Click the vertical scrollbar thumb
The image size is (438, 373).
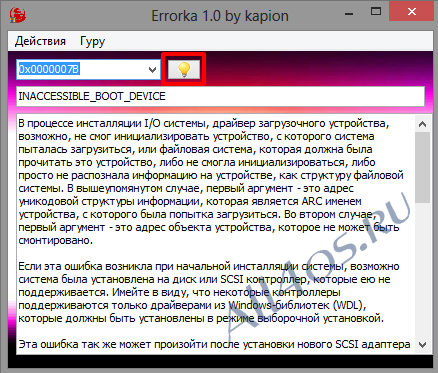pyautogui.click(x=422, y=167)
